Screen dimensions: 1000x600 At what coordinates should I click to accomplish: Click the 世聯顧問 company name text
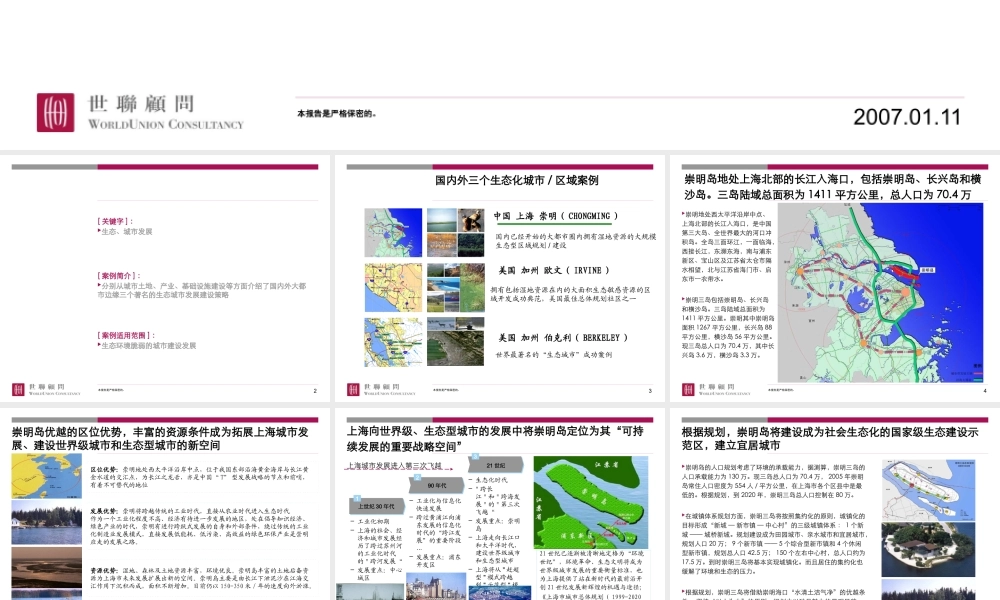click(x=140, y=104)
